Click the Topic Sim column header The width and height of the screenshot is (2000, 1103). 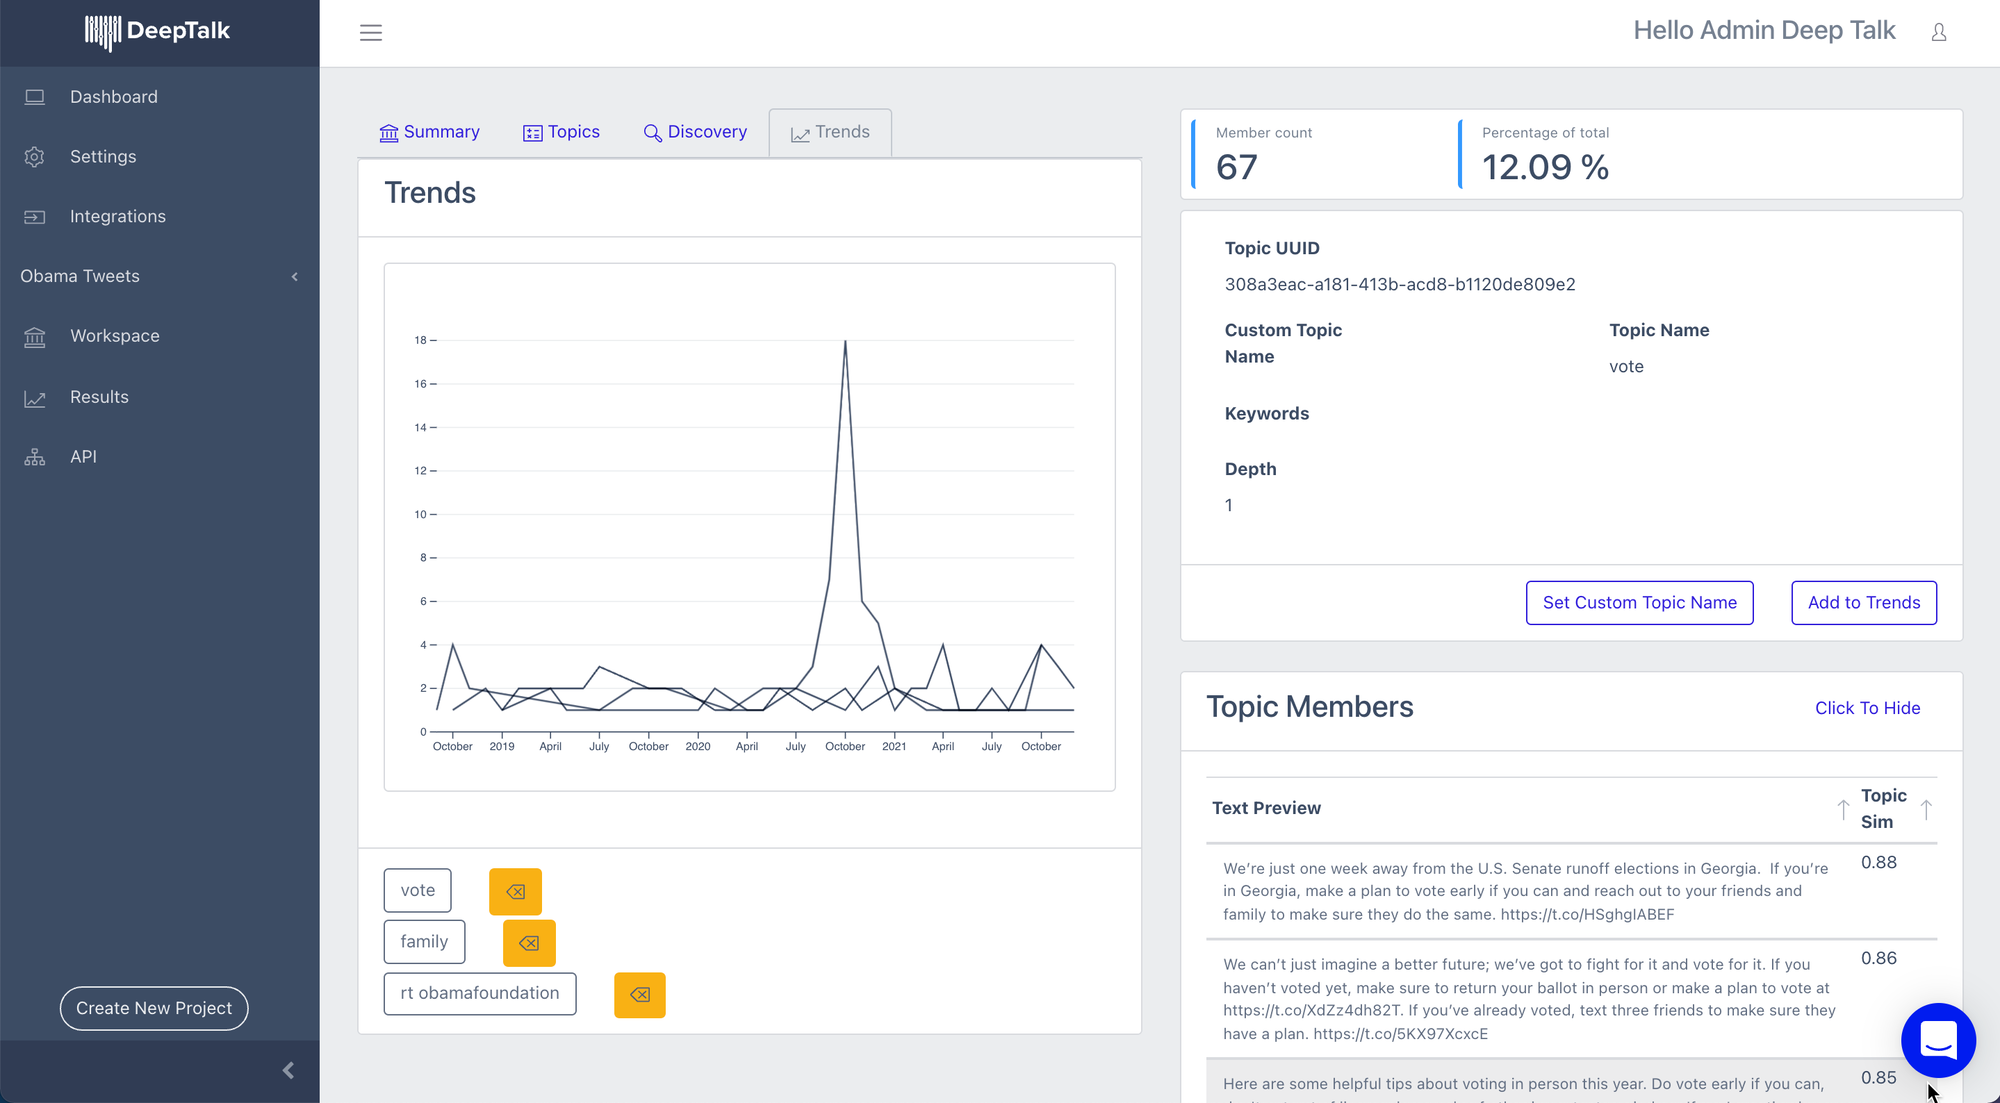click(x=1884, y=809)
